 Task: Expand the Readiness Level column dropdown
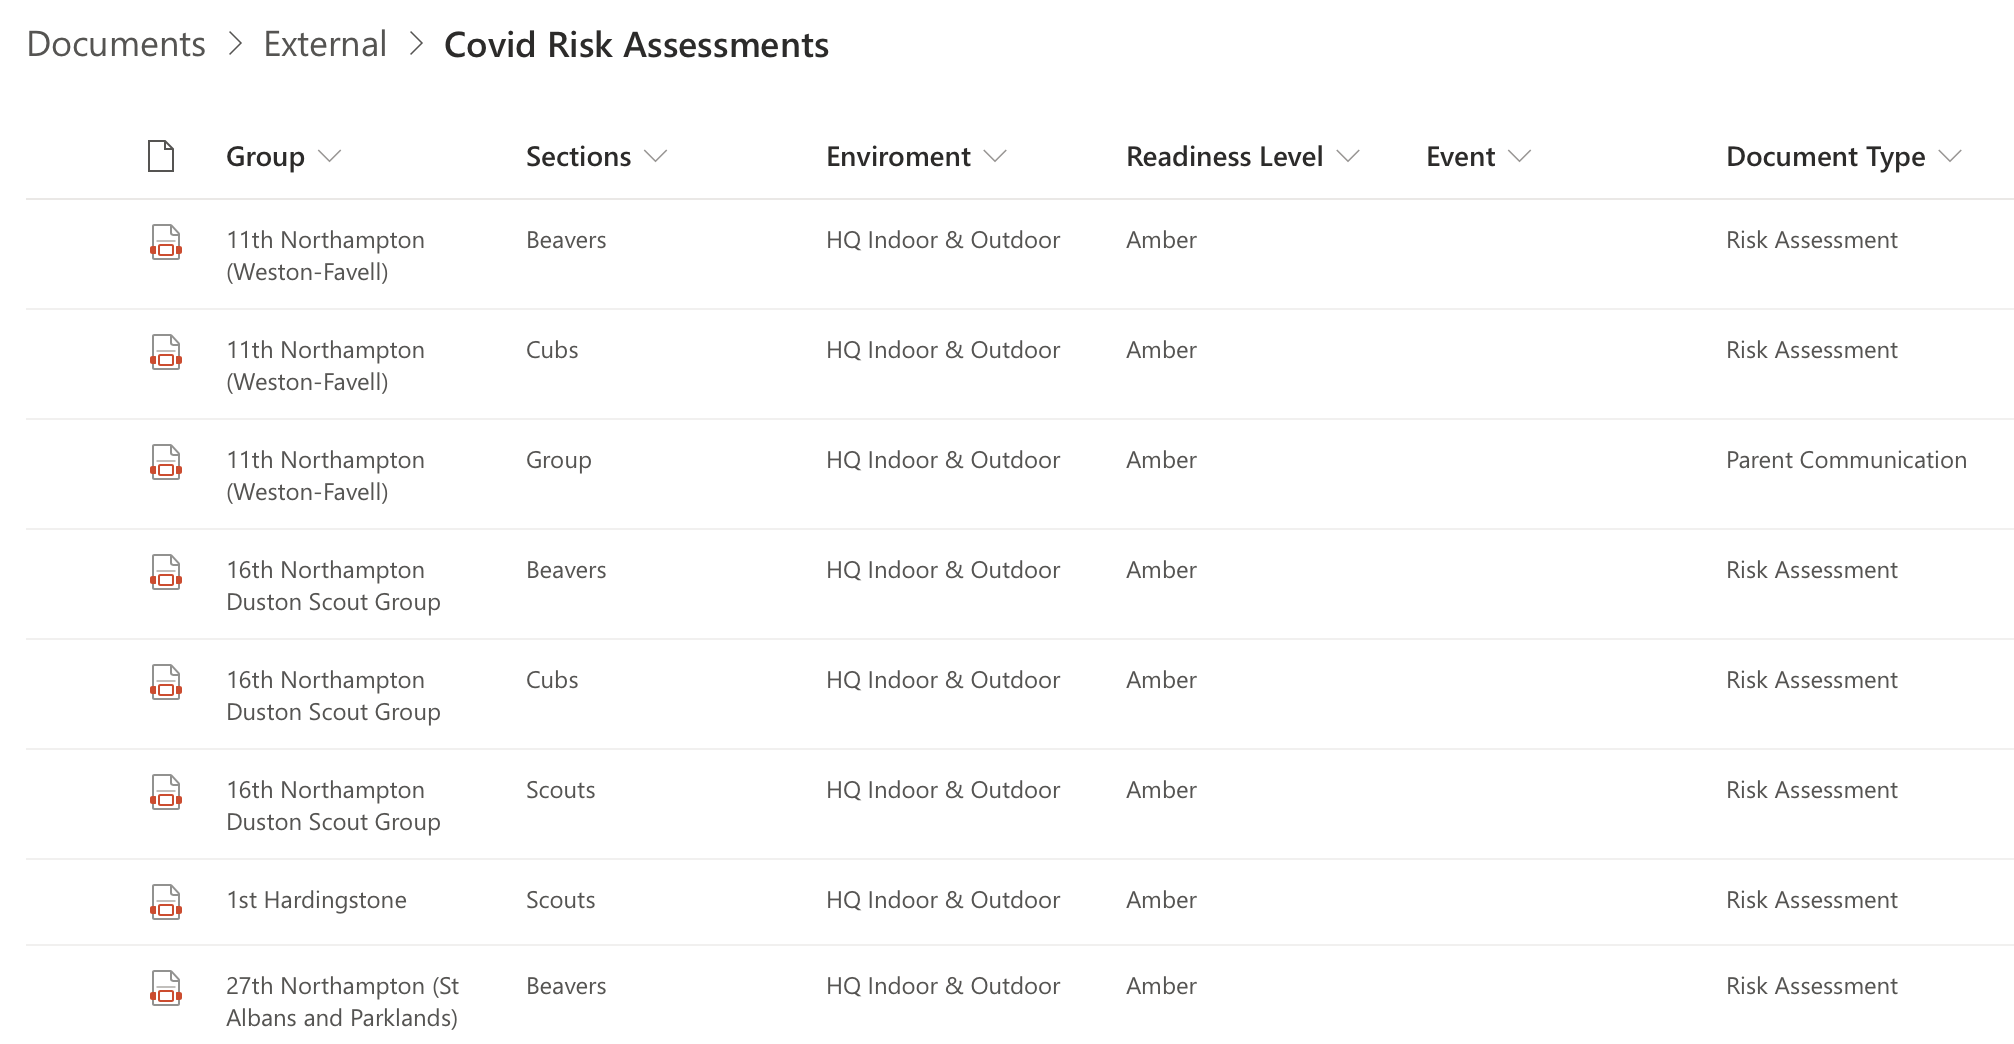[1348, 157]
